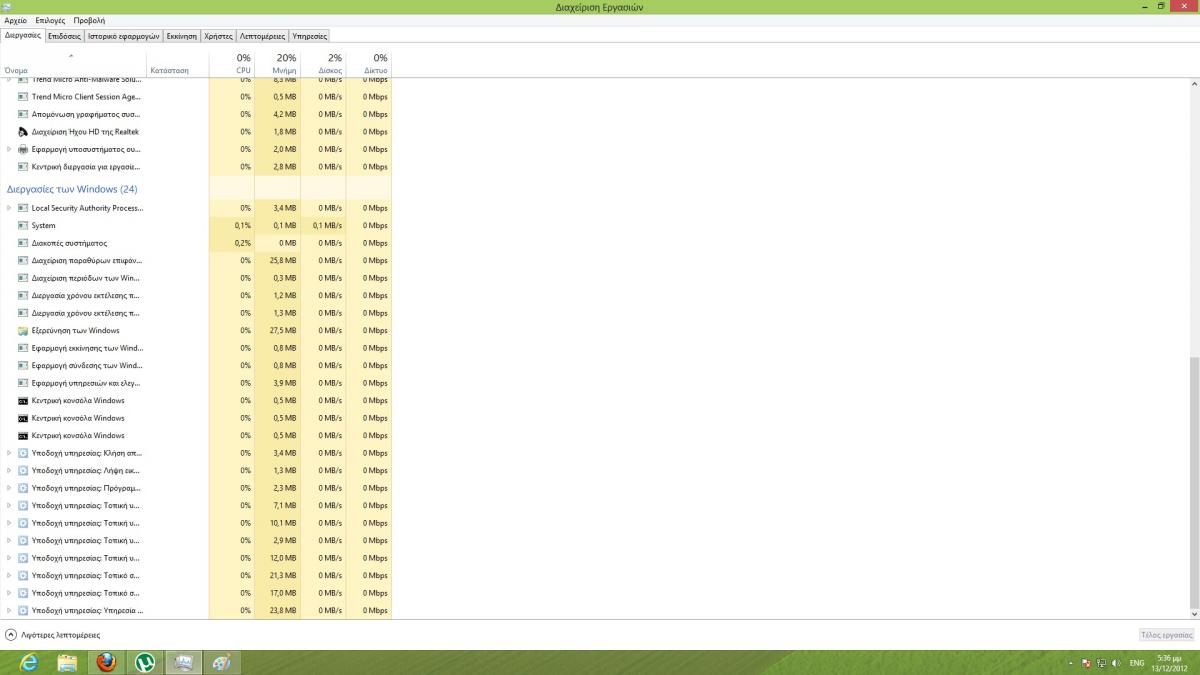This screenshot has height=675, width=1200.
Task: Open Internet Explorer from the taskbar
Action: (x=29, y=662)
